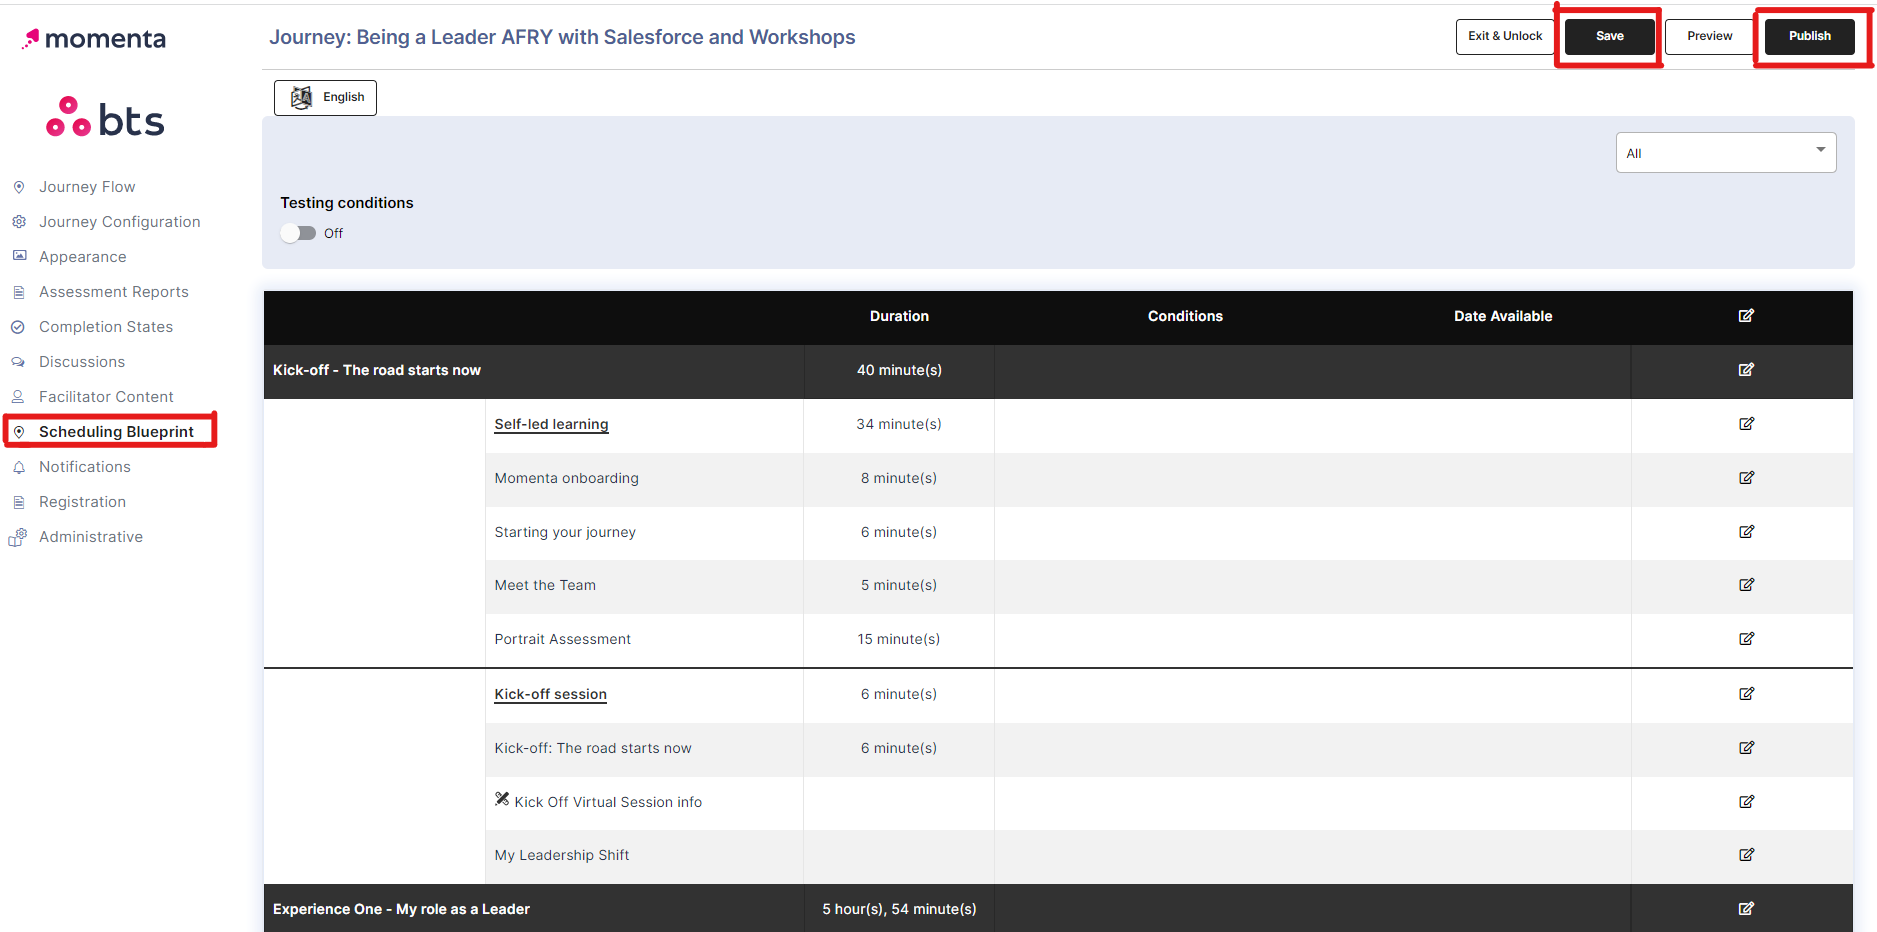Click My Leadership Shift row name
The height and width of the screenshot is (932, 1877).
[561, 855]
